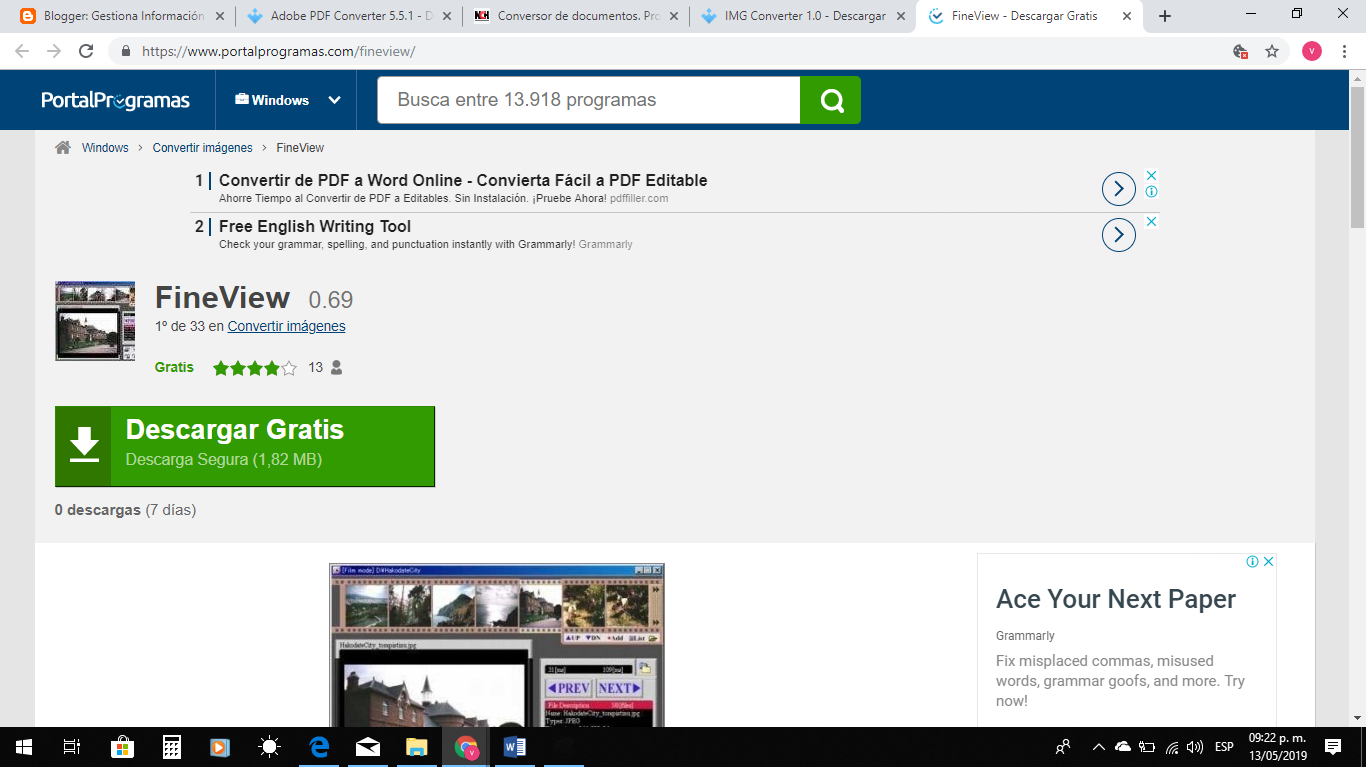Click the ad info icon beside the PDF ad
The image size is (1366, 767).
pyautogui.click(x=1151, y=191)
